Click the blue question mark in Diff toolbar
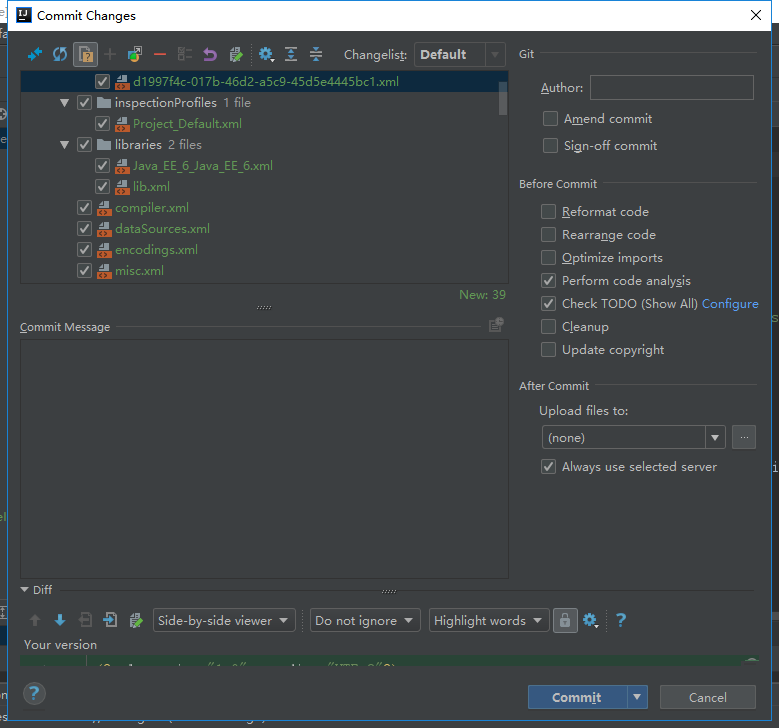779x728 pixels. tap(621, 620)
